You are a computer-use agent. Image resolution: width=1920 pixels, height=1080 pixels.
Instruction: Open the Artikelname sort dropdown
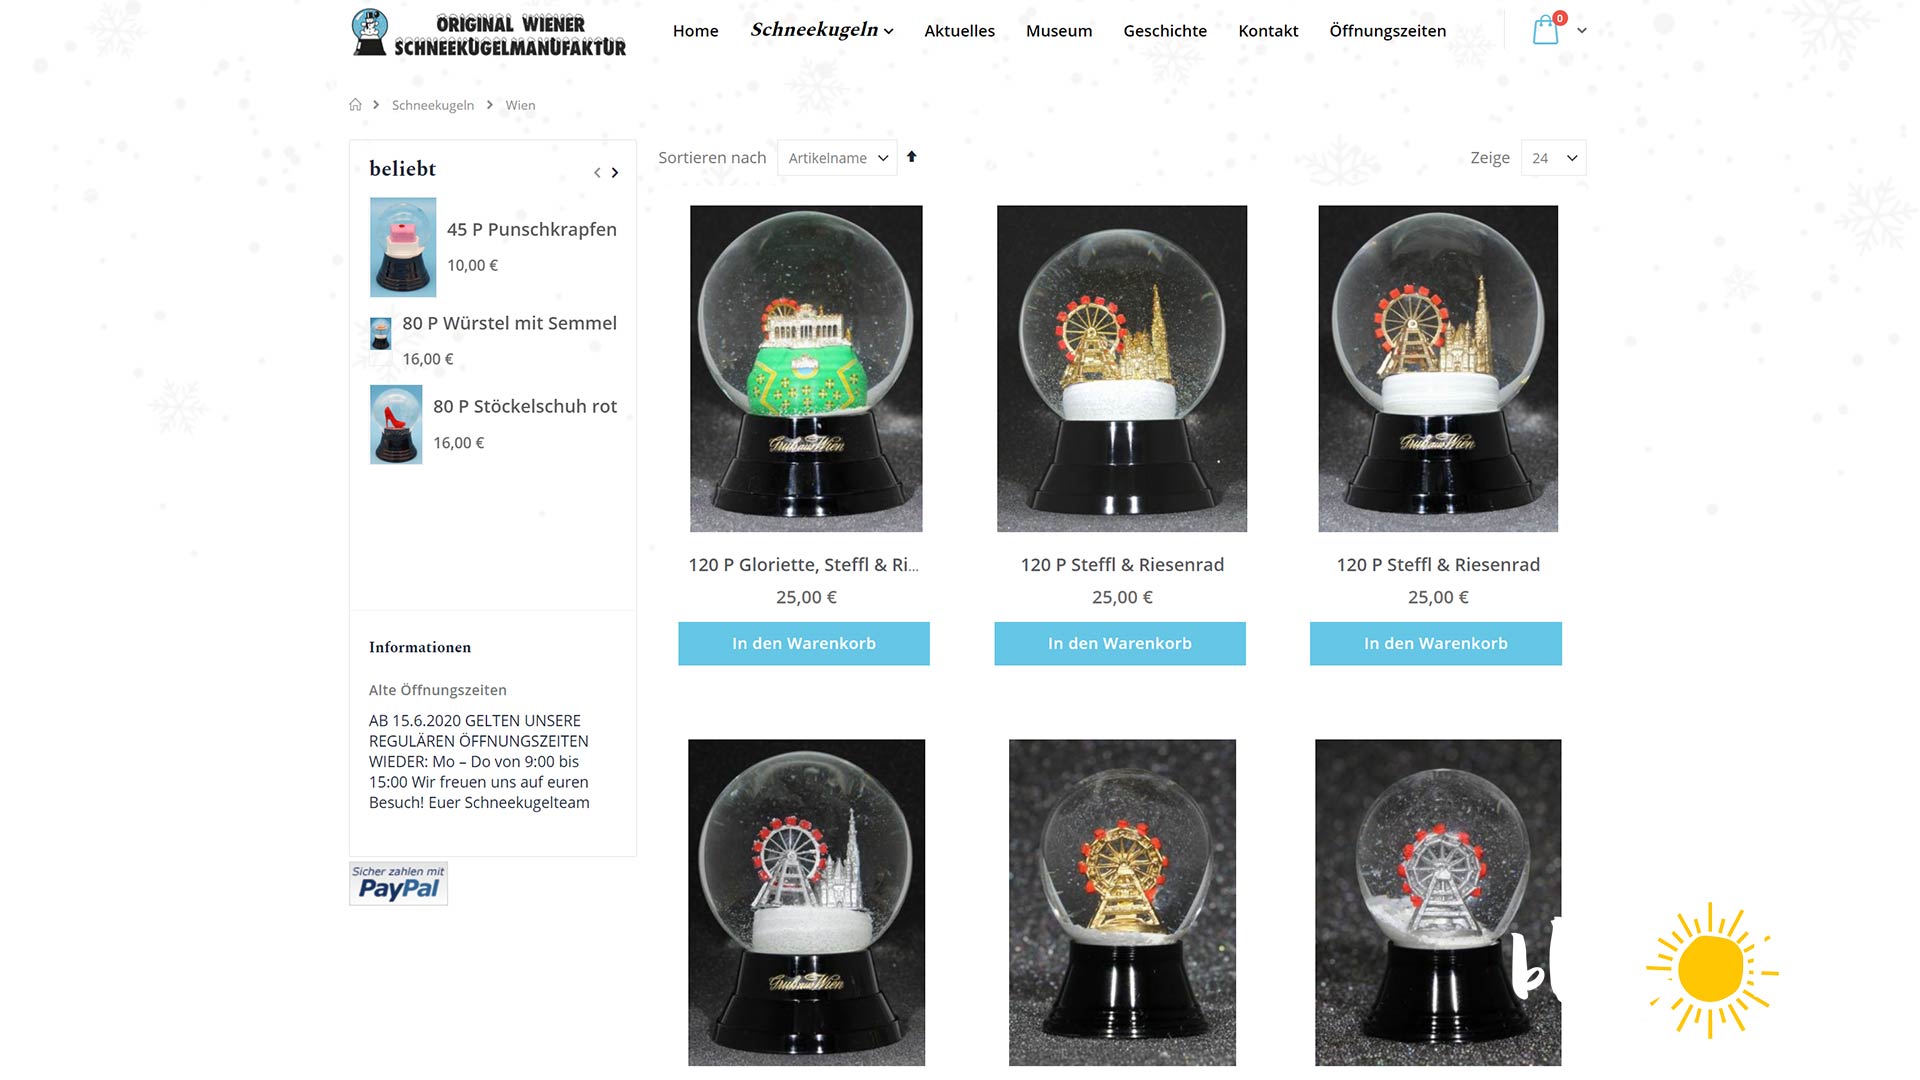point(837,158)
